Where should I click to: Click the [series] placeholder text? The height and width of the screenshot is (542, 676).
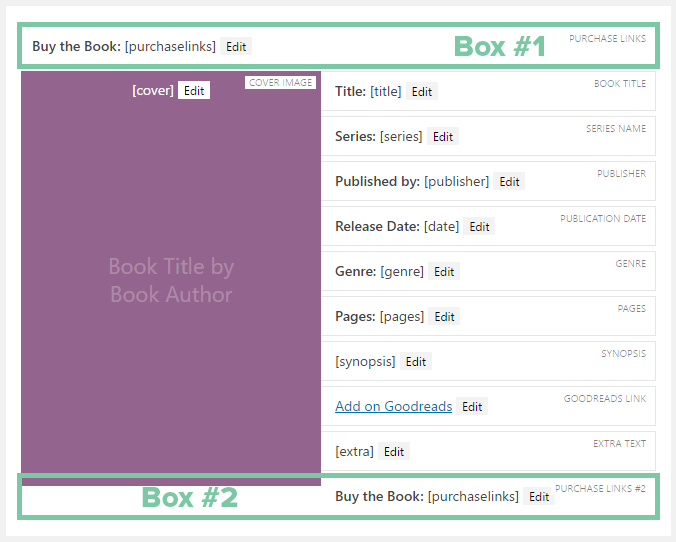coord(401,137)
